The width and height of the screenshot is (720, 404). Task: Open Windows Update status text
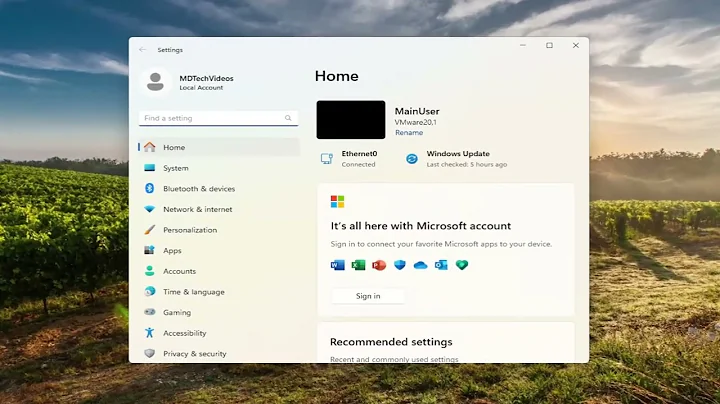(458, 154)
